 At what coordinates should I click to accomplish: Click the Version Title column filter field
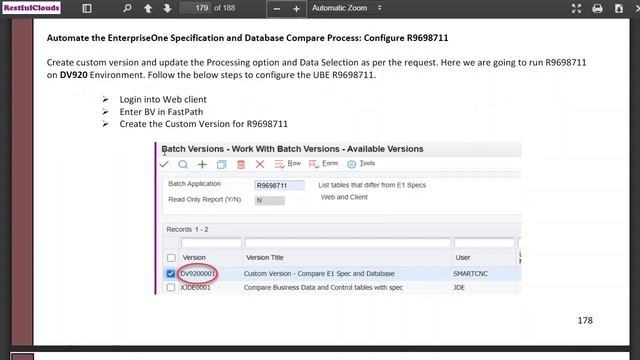click(x=348, y=243)
